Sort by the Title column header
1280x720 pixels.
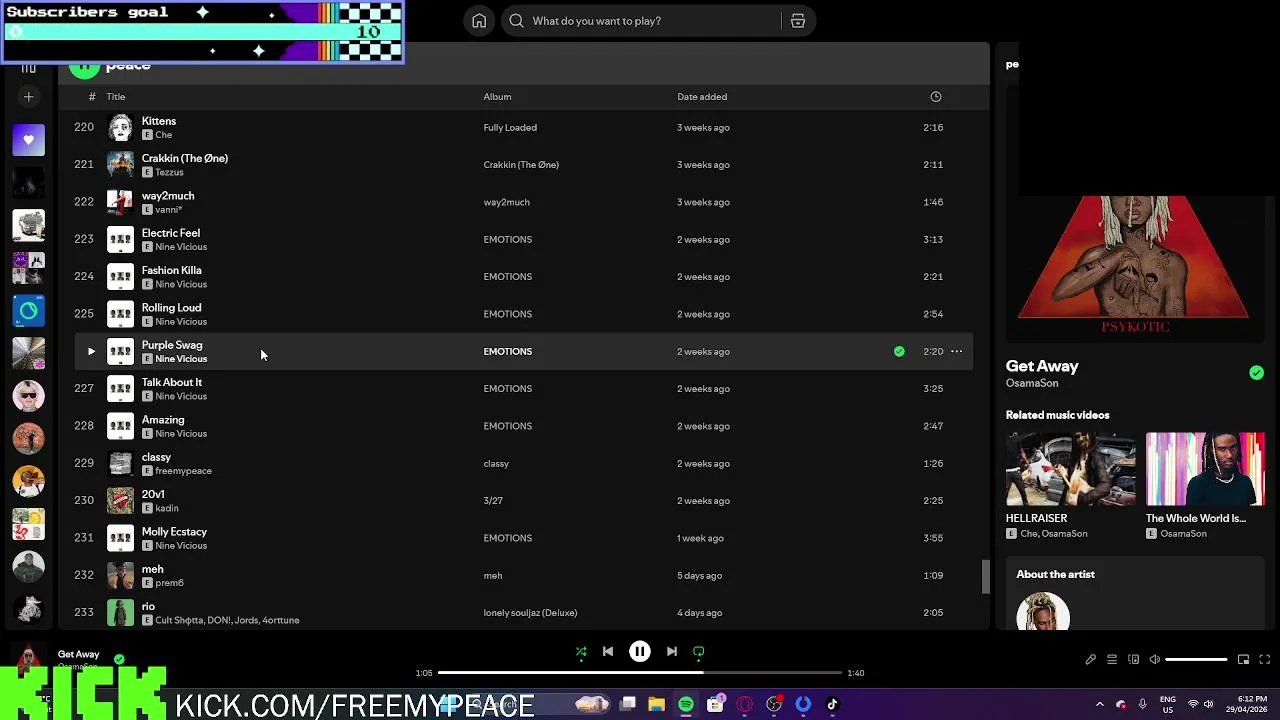click(x=116, y=97)
